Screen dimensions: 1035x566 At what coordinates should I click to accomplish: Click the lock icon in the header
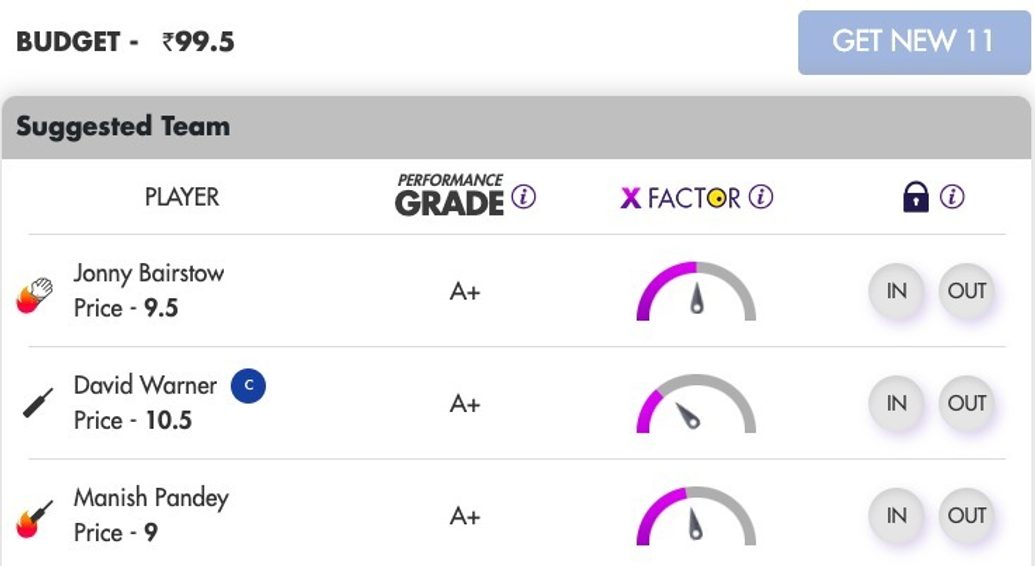point(915,197)
